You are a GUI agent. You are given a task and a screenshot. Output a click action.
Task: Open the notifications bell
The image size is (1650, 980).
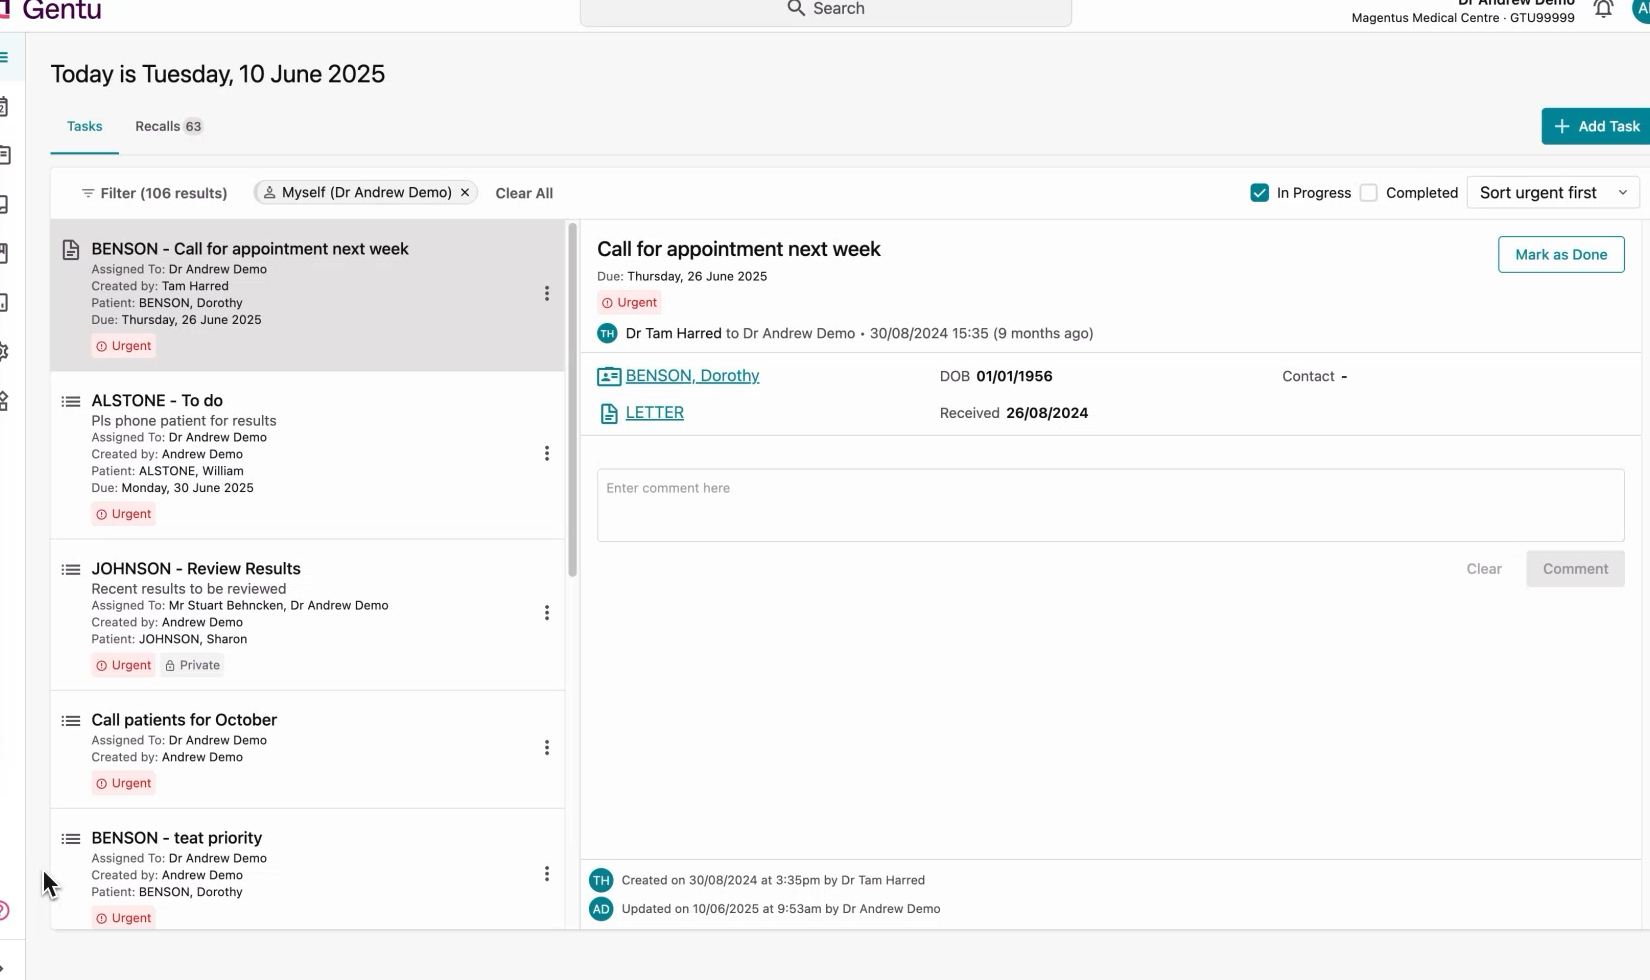pyautogui.click(x=1603, y=9)
